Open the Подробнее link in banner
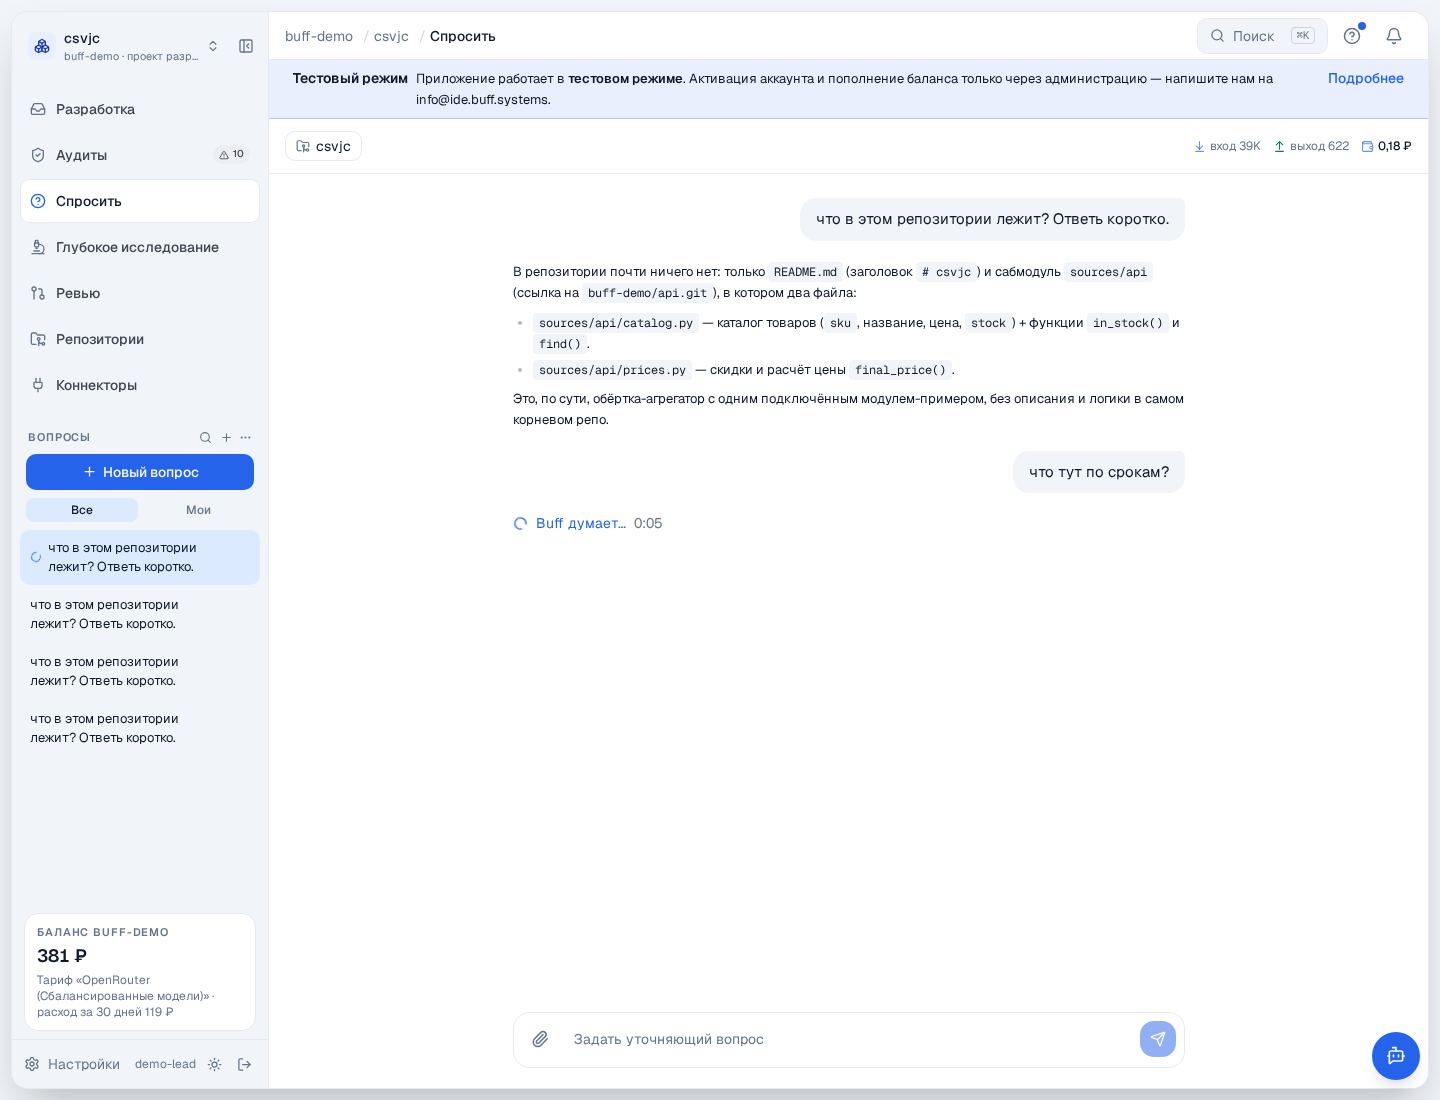The height and width of the screenshot is (1100, 1440). 1365,78
